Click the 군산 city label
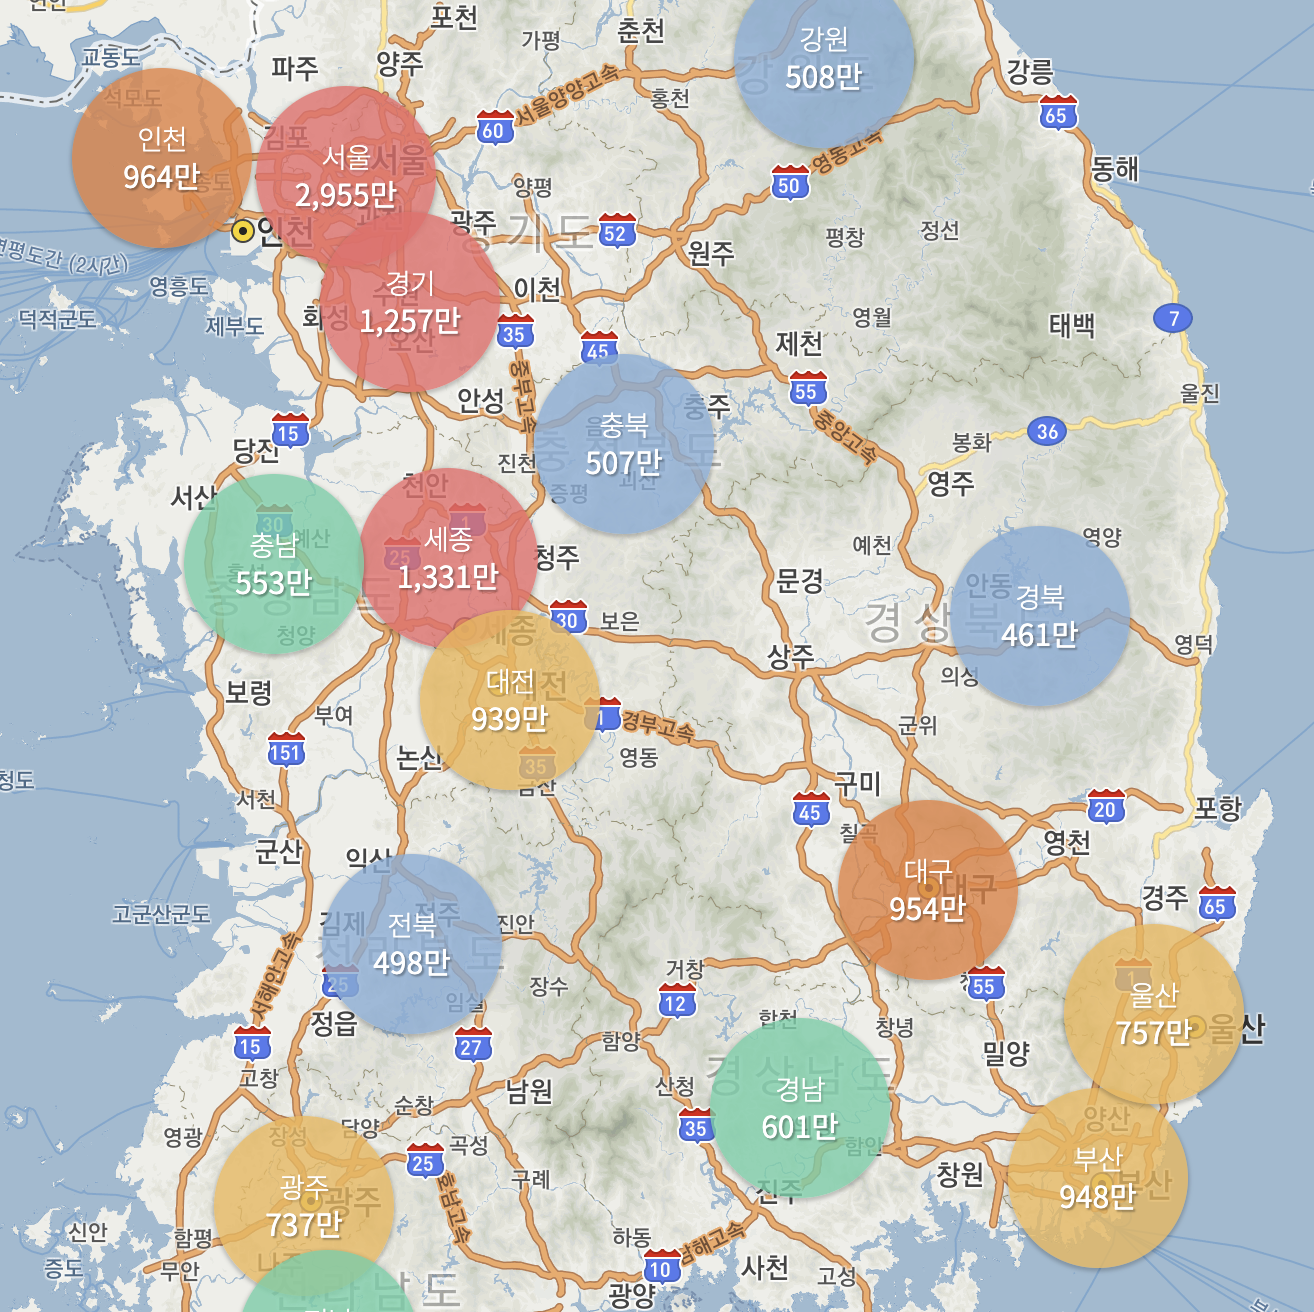 point(279,851)
